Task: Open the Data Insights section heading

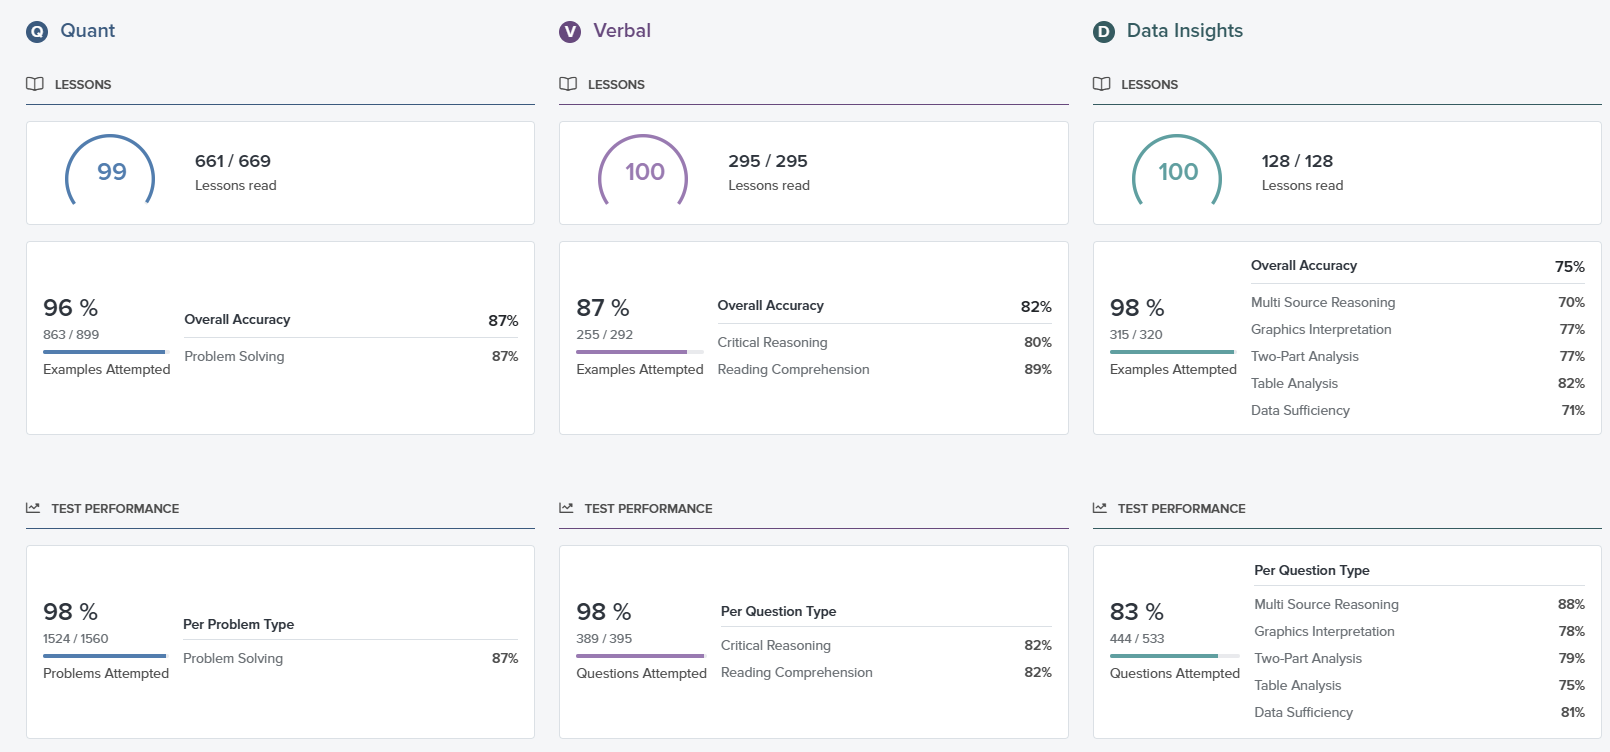Action: (1184, 31)
